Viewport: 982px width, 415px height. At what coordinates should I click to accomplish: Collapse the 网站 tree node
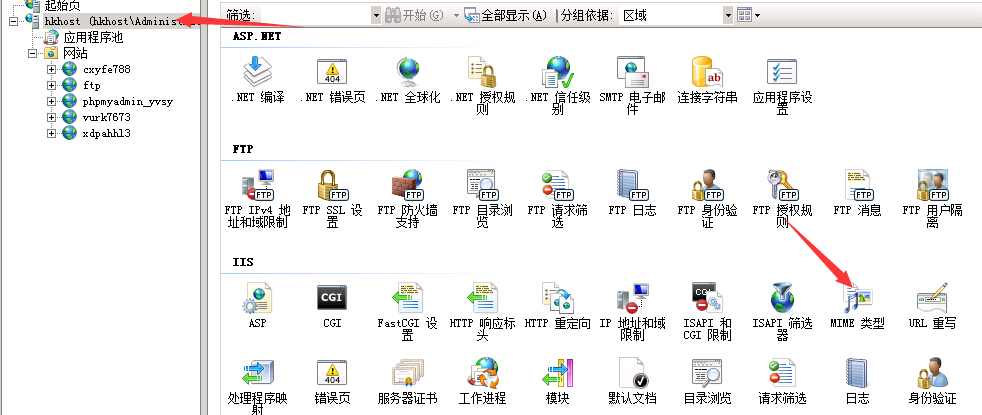(x=34, y=53)
